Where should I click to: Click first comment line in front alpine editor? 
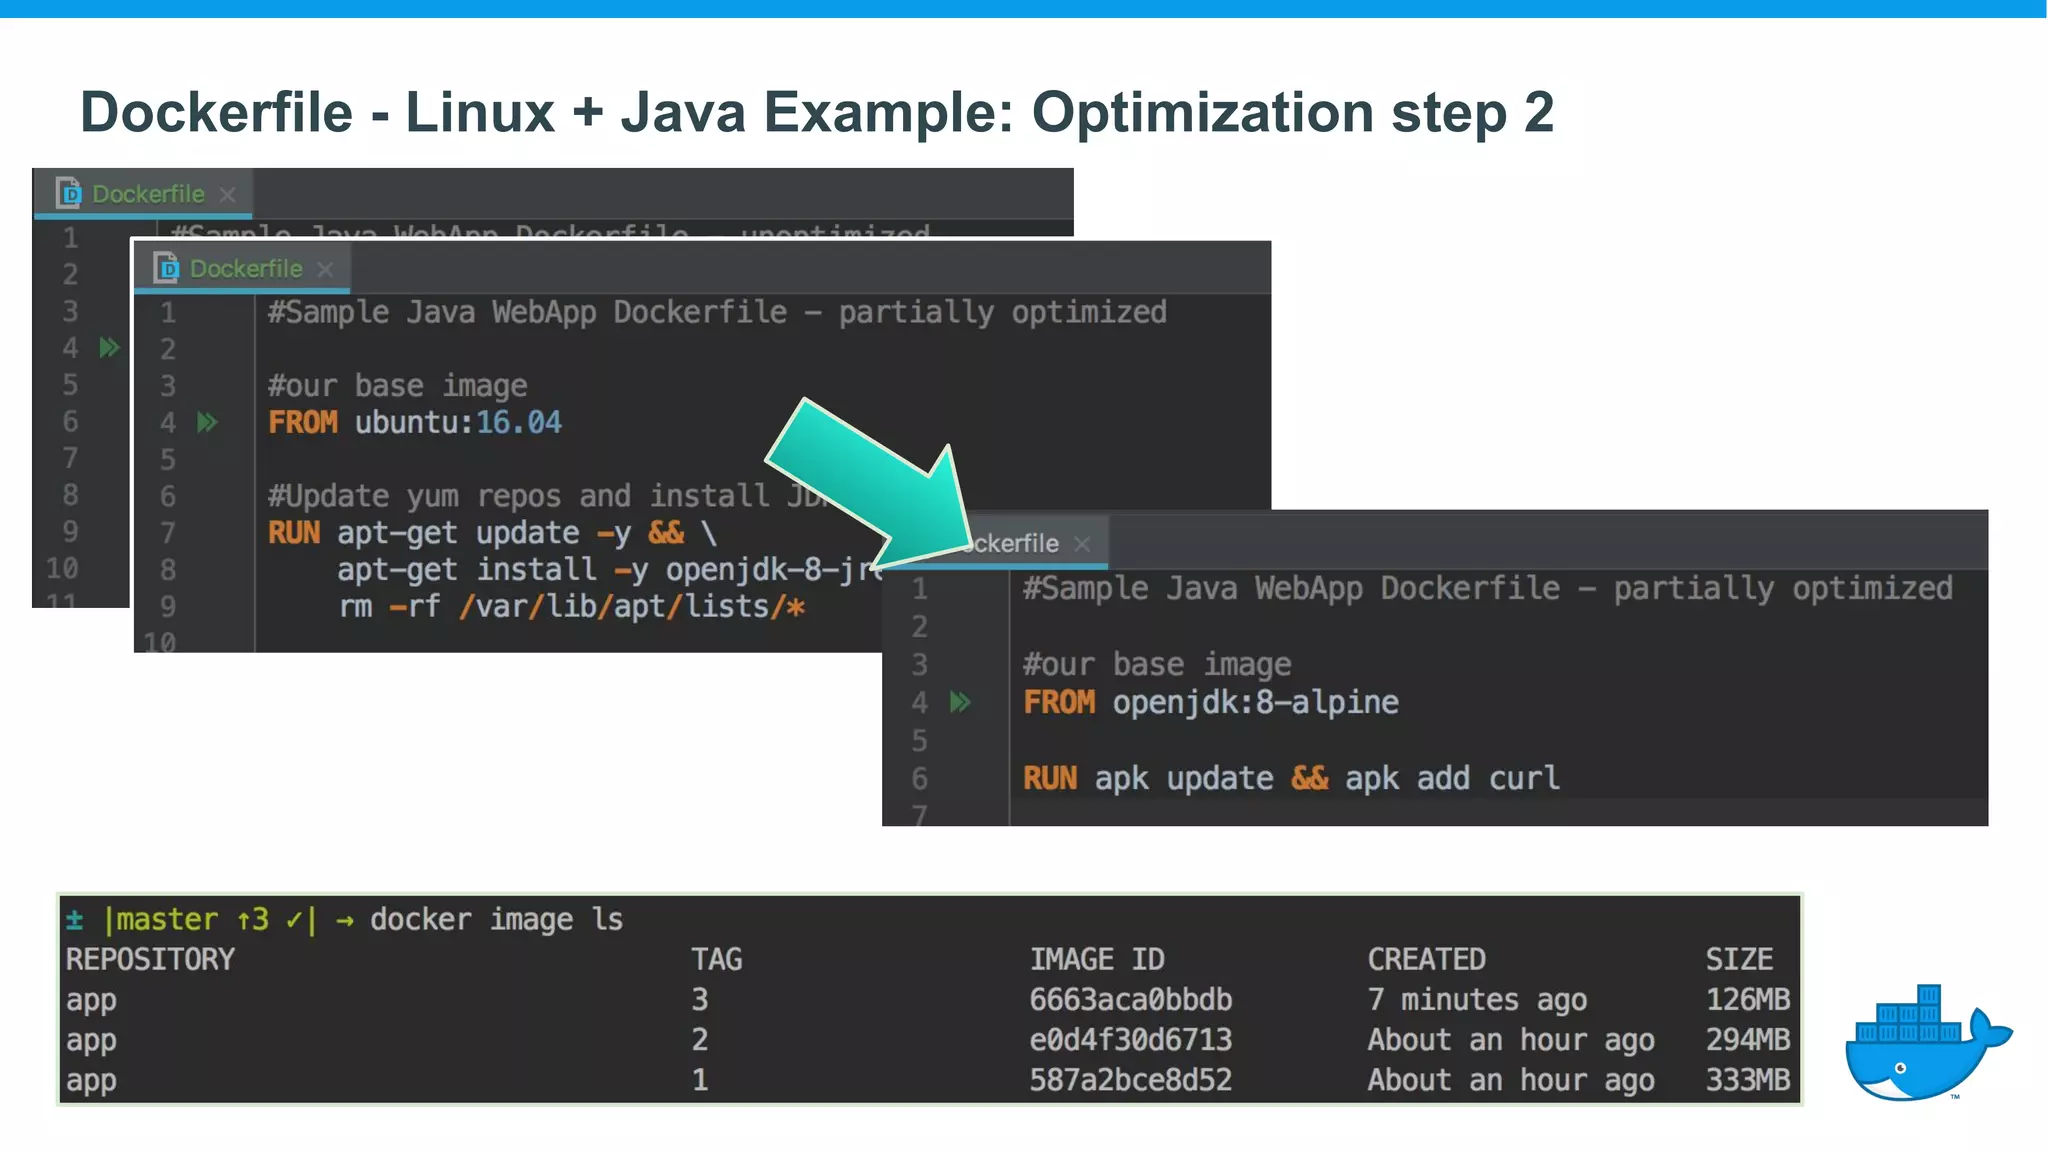(x=1487, y=588)
